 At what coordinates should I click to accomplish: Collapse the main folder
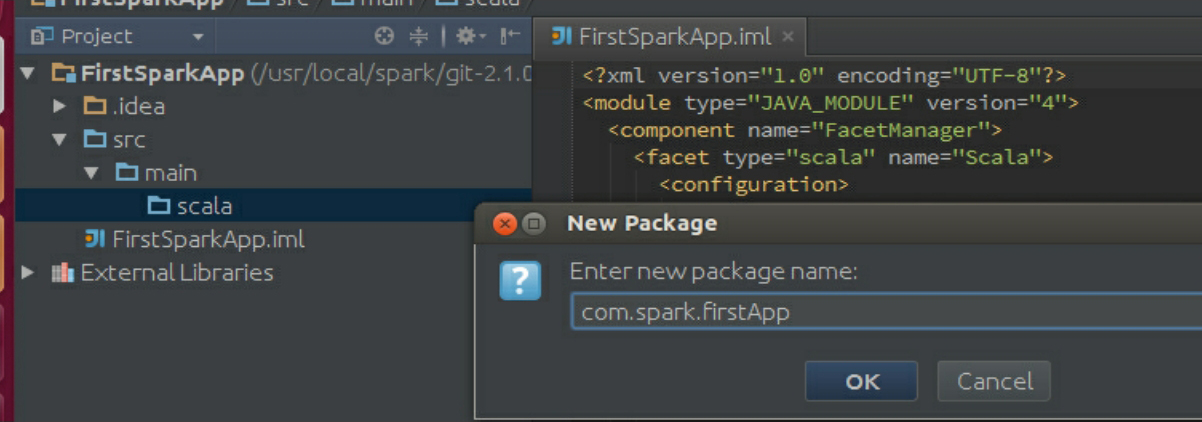92,173
